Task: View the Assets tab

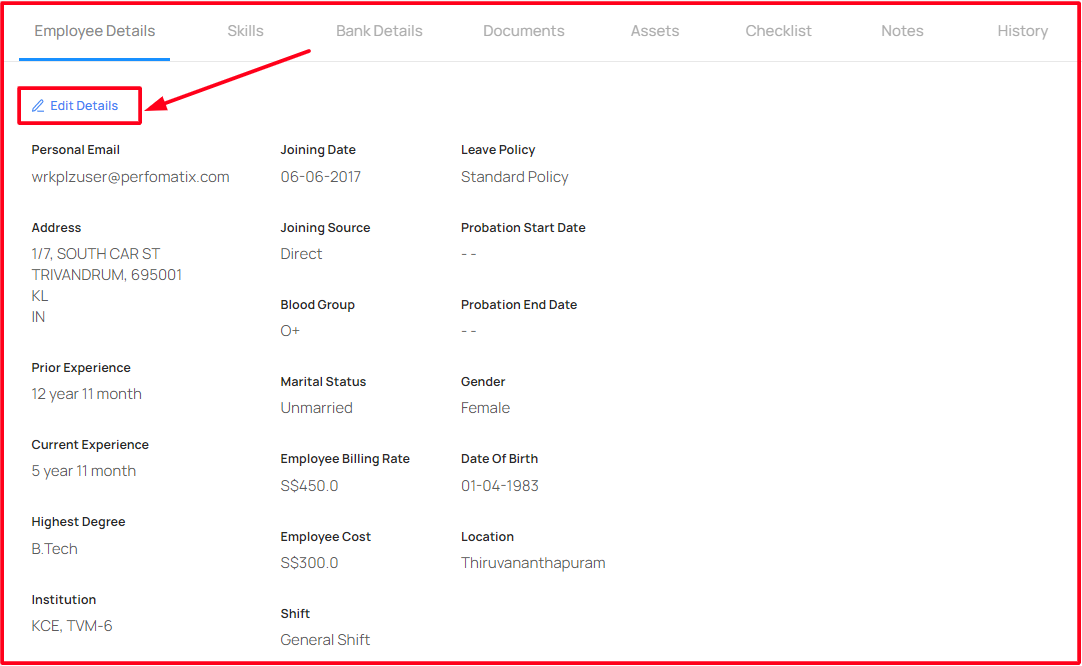Action: [655, 31]
